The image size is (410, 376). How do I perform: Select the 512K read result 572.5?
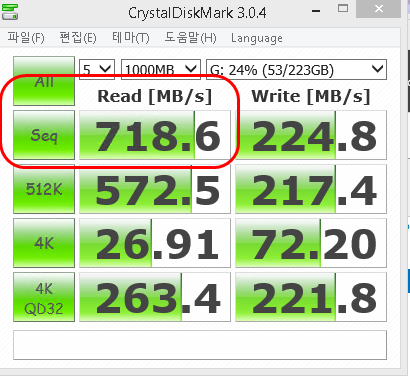pos(155,189)
